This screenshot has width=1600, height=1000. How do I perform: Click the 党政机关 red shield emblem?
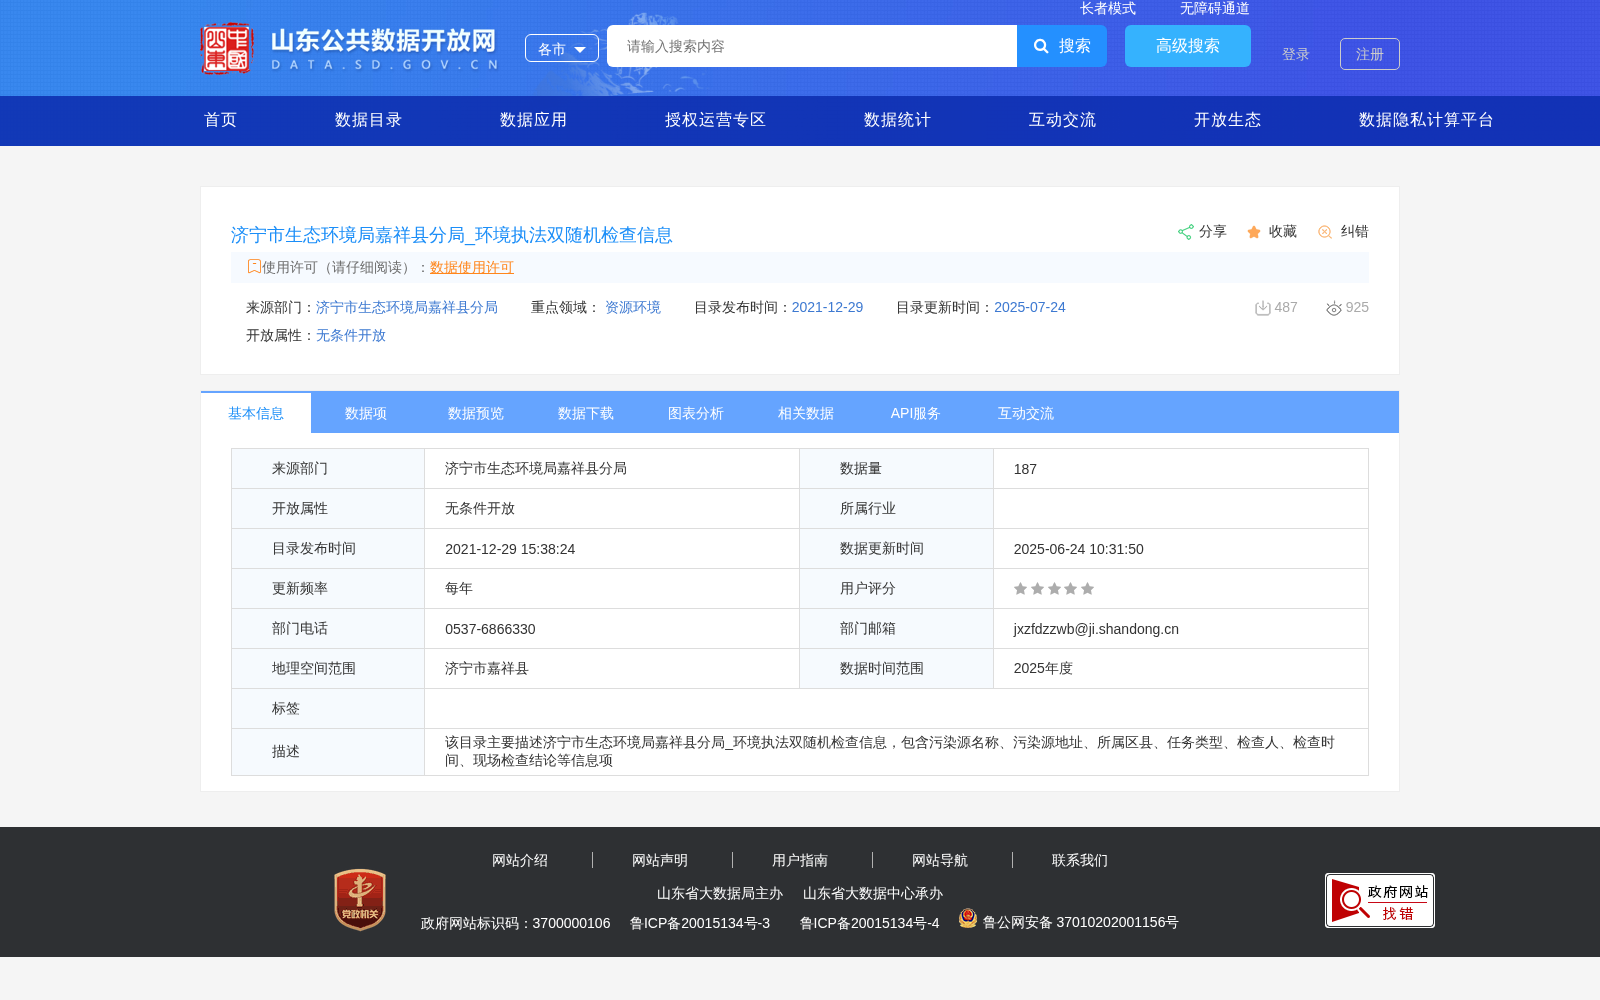[x=360, y=899]
